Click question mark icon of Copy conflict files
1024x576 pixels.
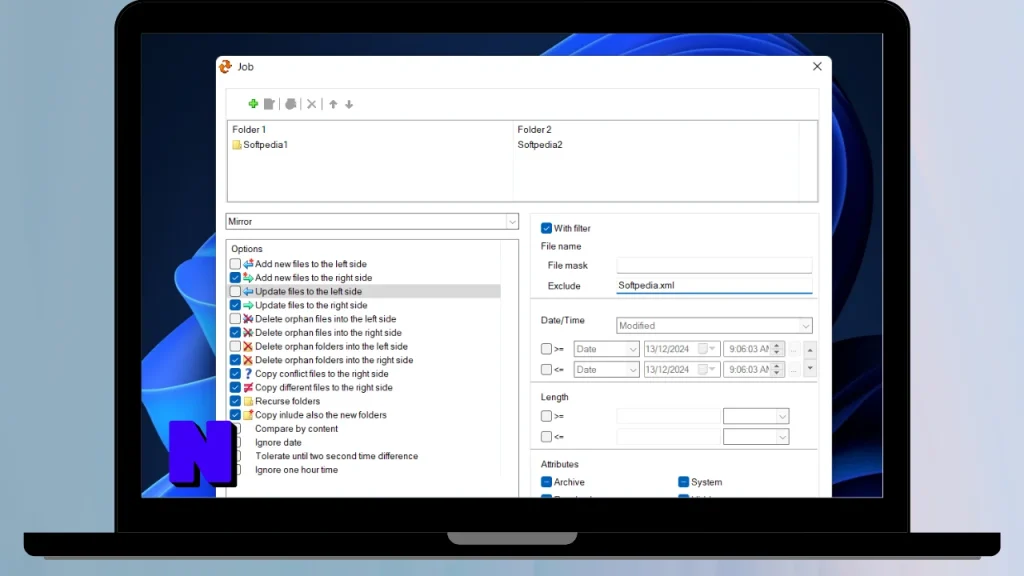248,374
